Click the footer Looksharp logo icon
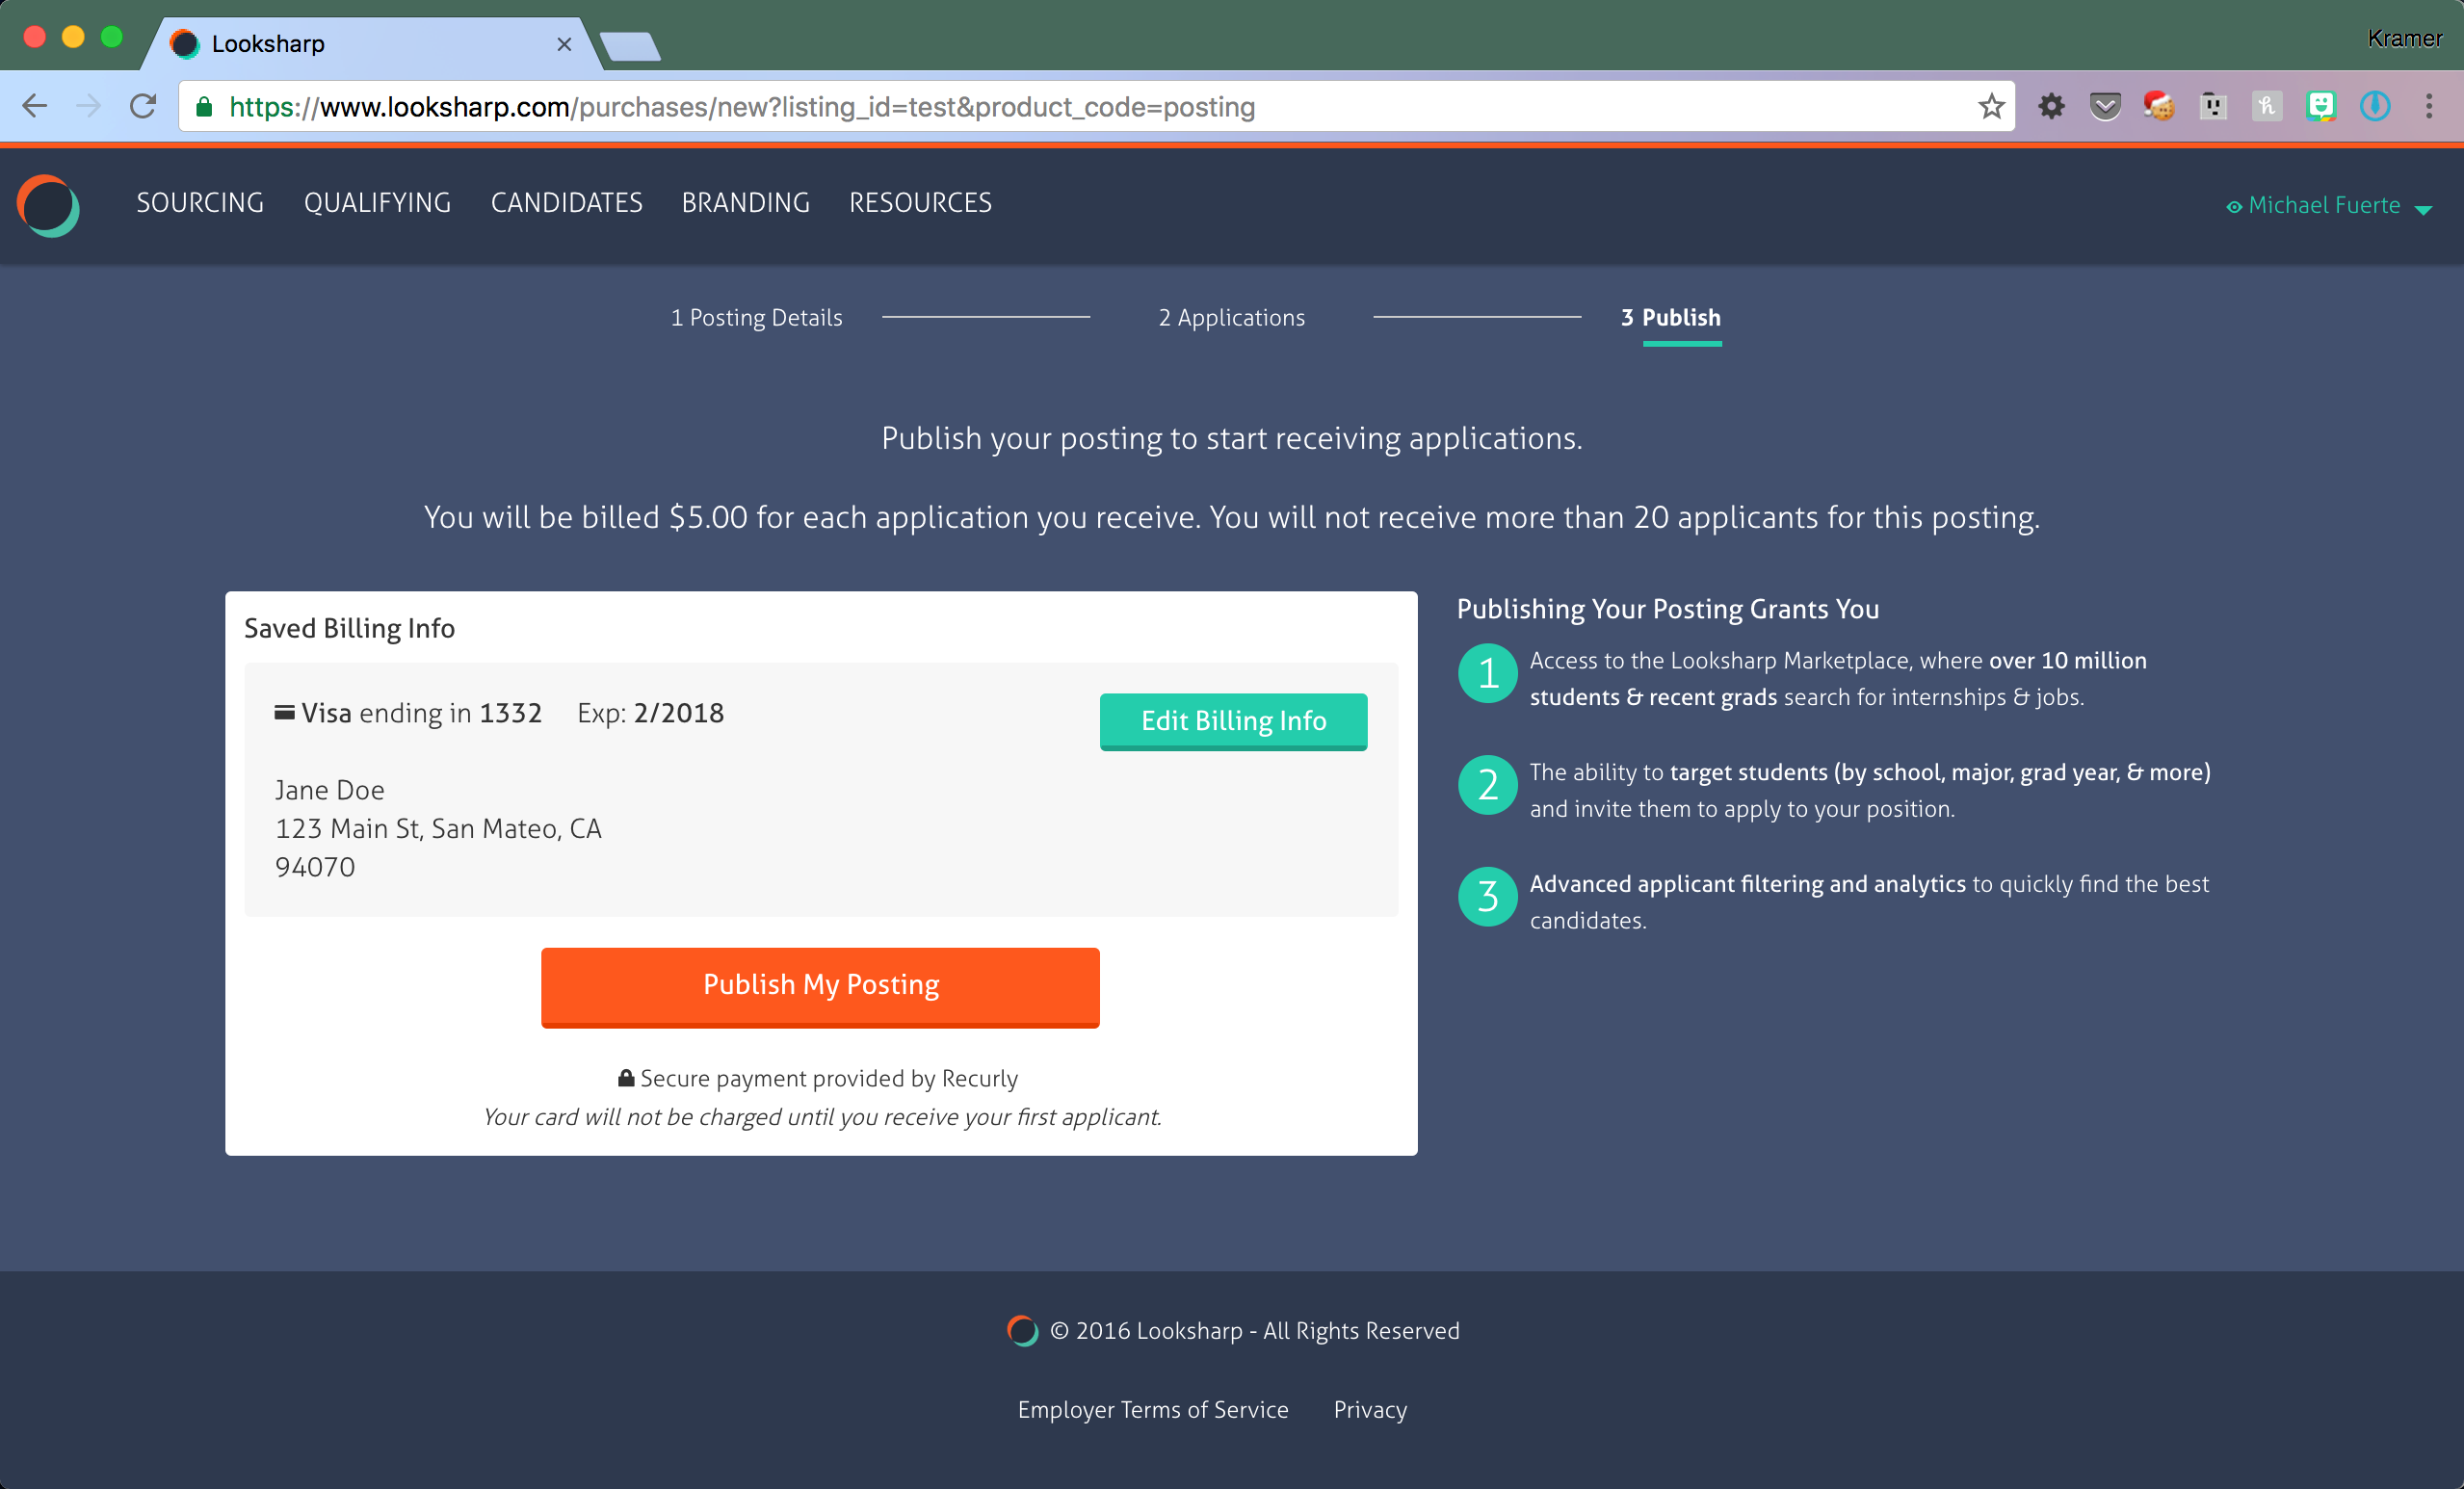The image size is (2464, 1489). [1022, 1330]
